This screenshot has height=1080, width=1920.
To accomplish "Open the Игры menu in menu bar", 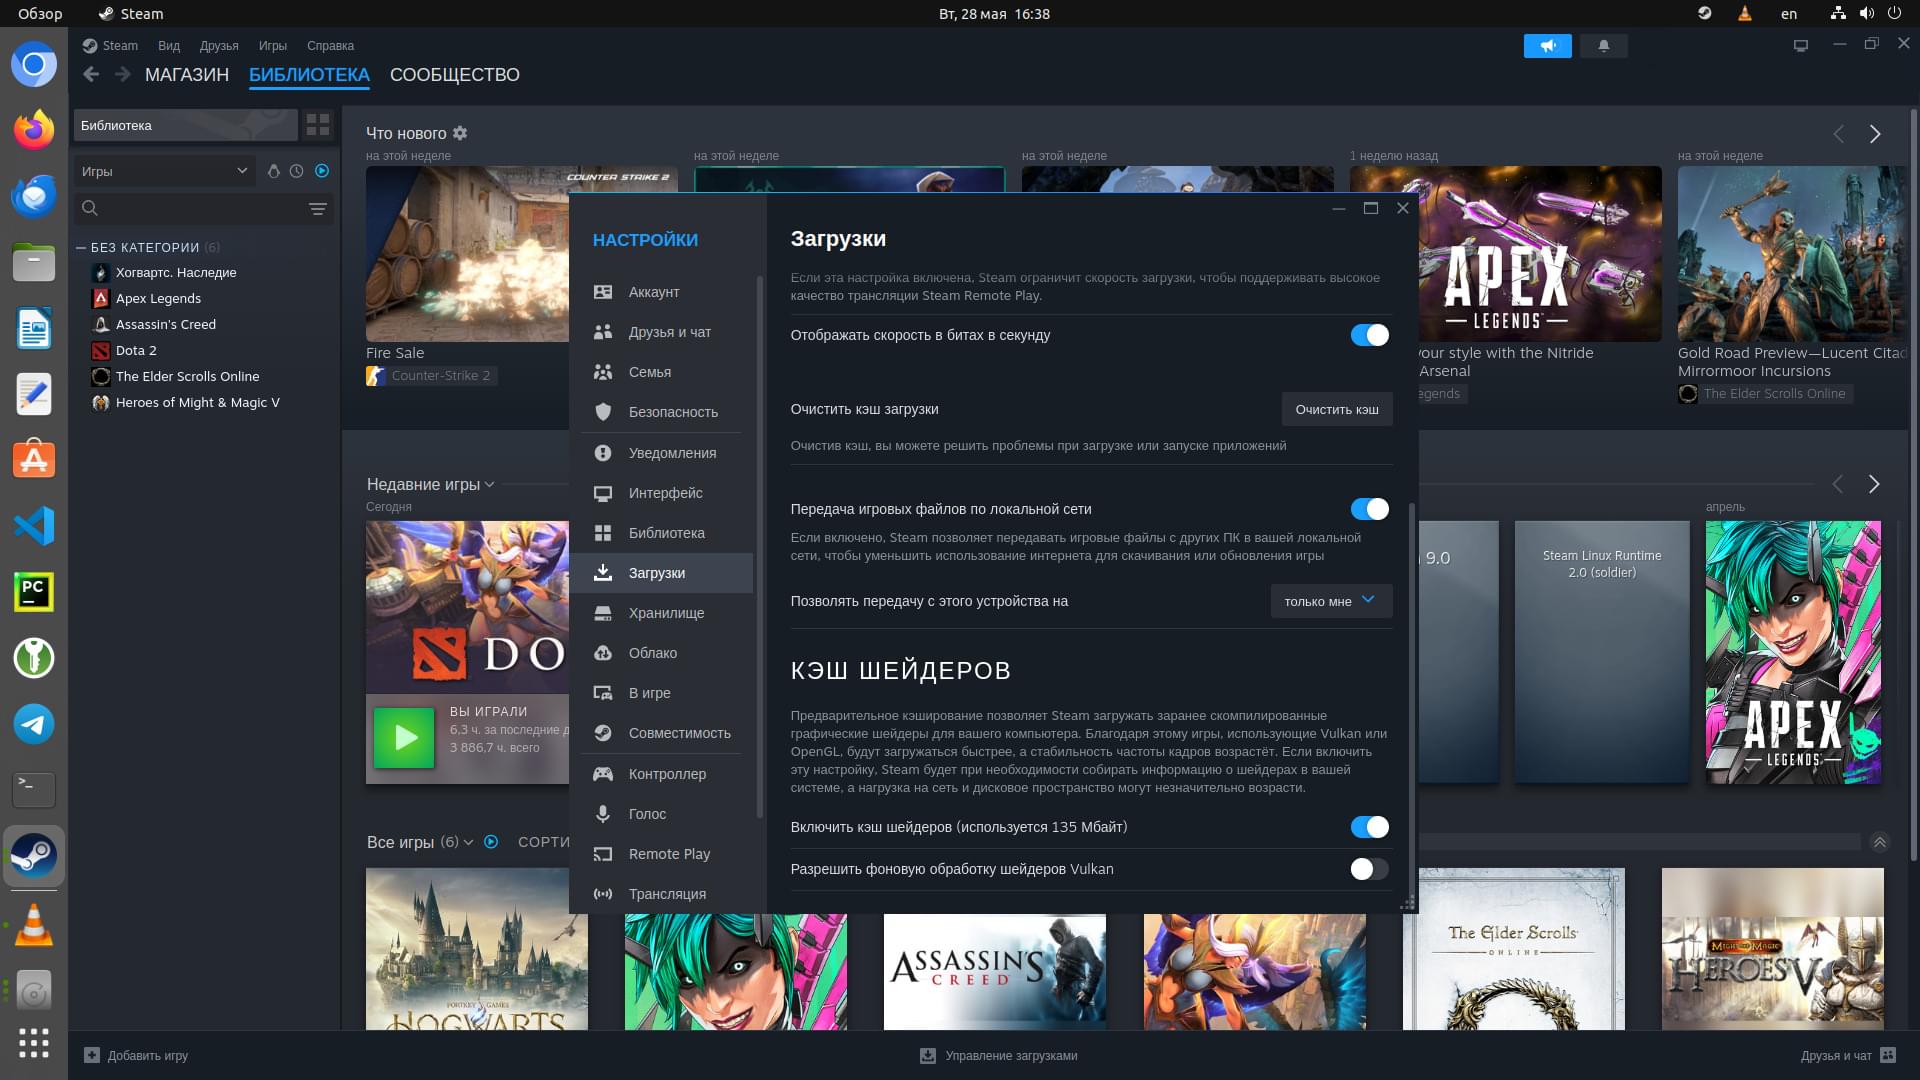I will point(272,46).
